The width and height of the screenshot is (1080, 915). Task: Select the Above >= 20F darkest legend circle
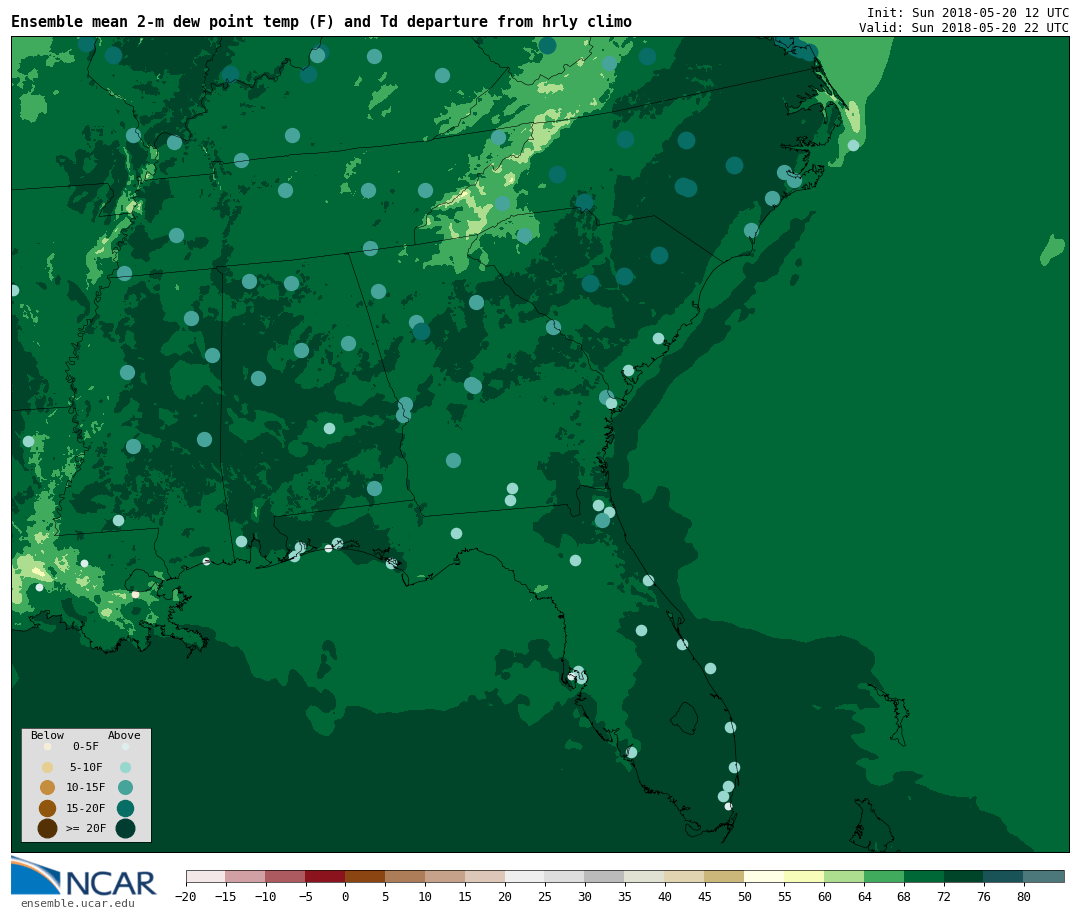(125, 828)
